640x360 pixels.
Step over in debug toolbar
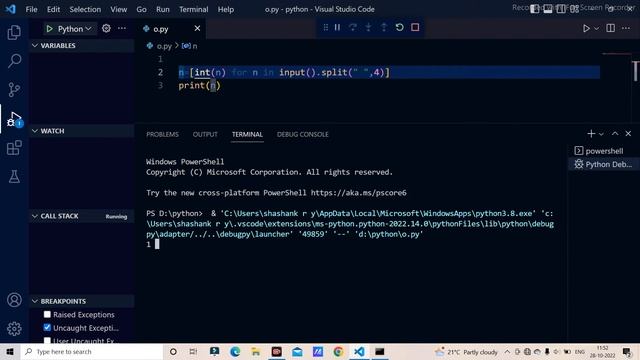(x=353, y=27)
